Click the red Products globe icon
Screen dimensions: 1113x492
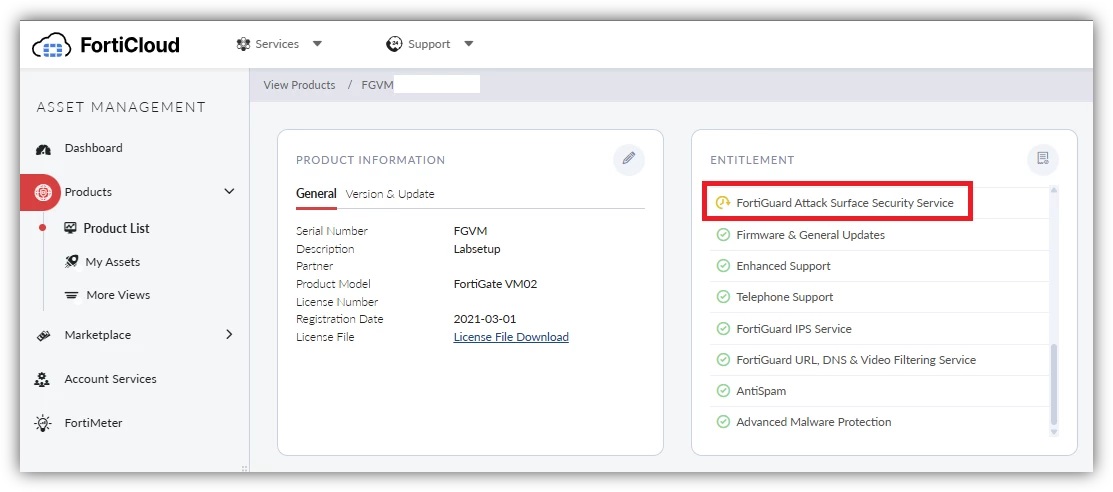42,192
